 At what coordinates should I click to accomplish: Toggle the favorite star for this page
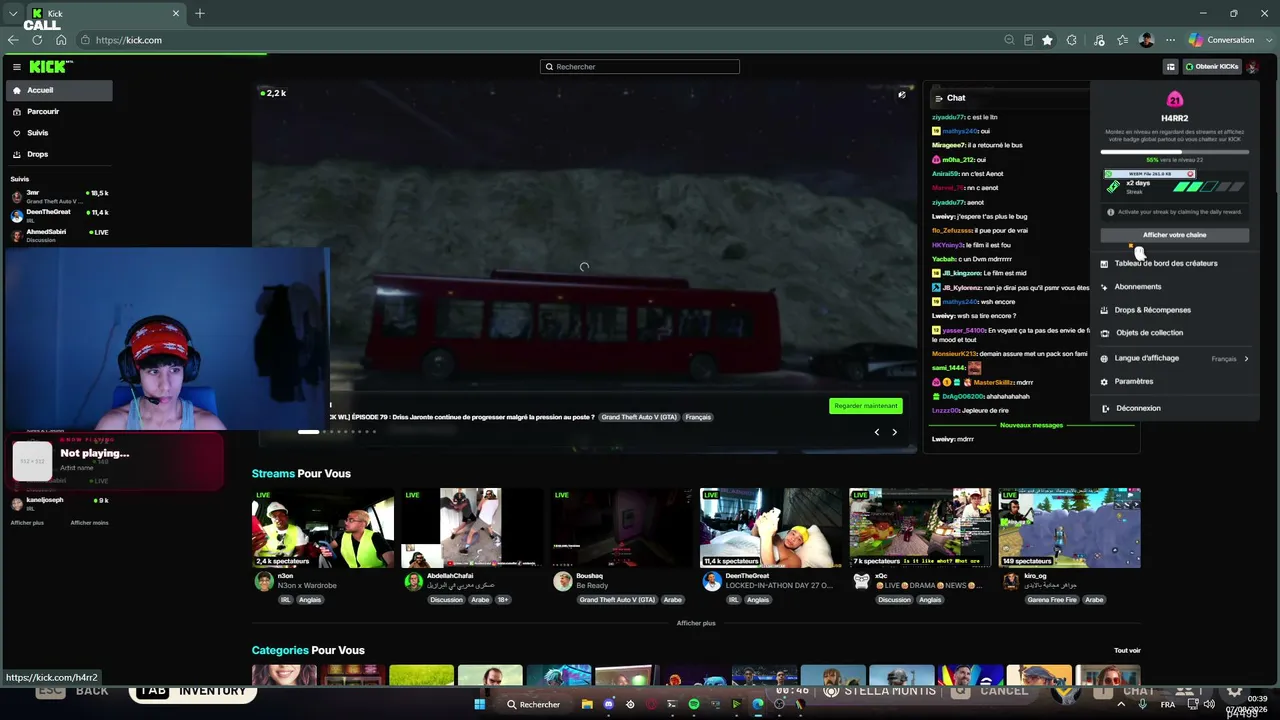point(1047,40)
